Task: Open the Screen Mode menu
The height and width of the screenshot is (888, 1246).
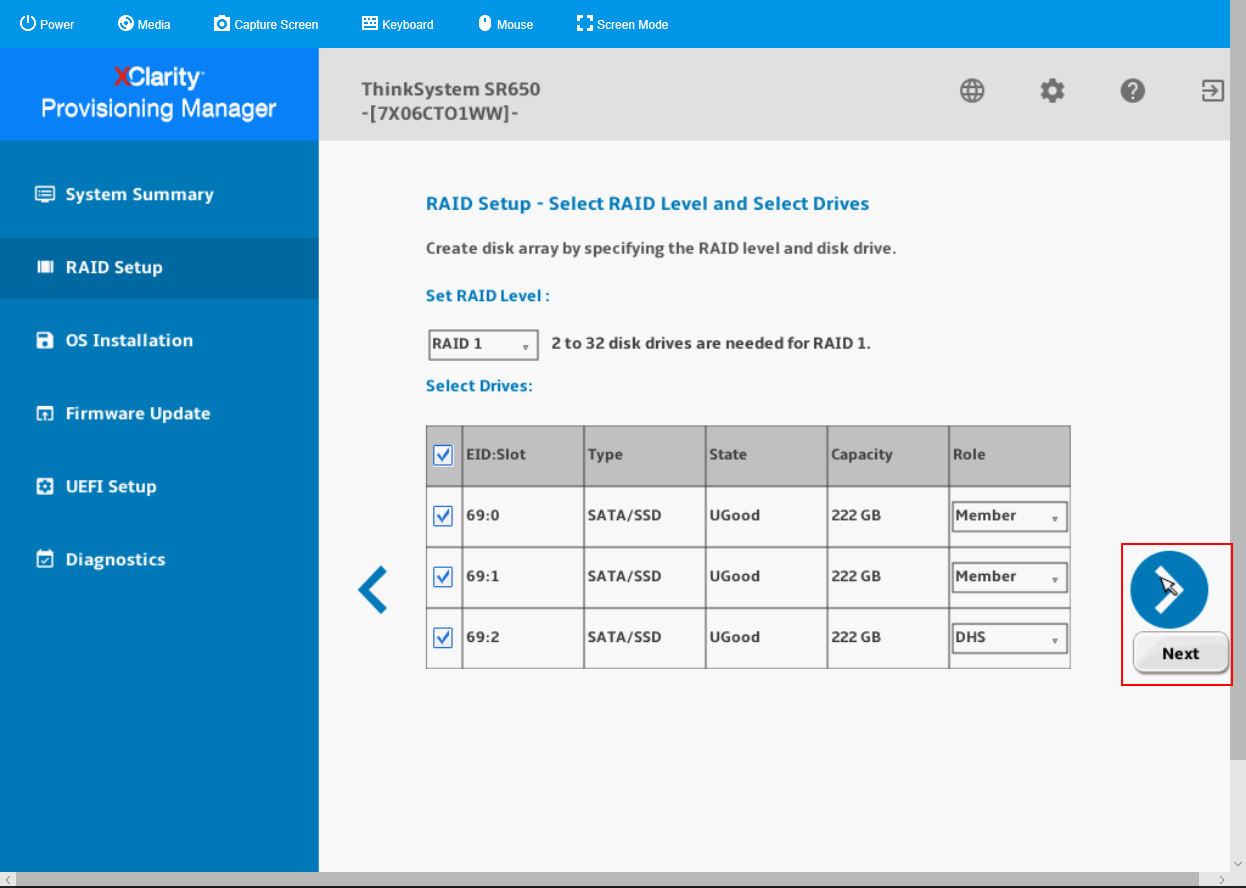Action: (x=622, y=24)
